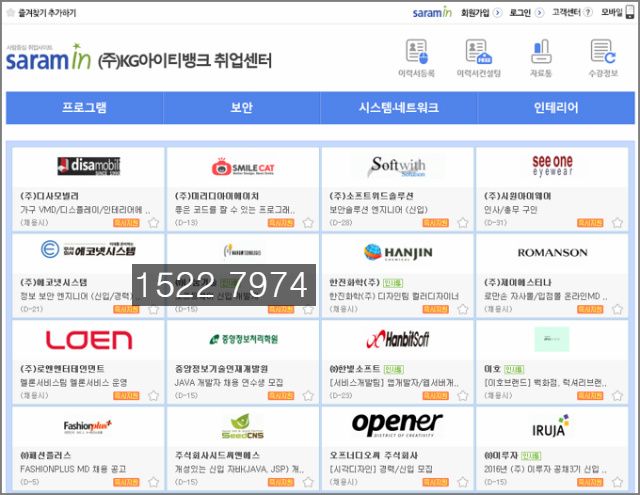The height and width of the screenshot is (495, 640).
Task: Open job title 보안솔루션 엔지니어 (신입)
Action: click(378, 210)
